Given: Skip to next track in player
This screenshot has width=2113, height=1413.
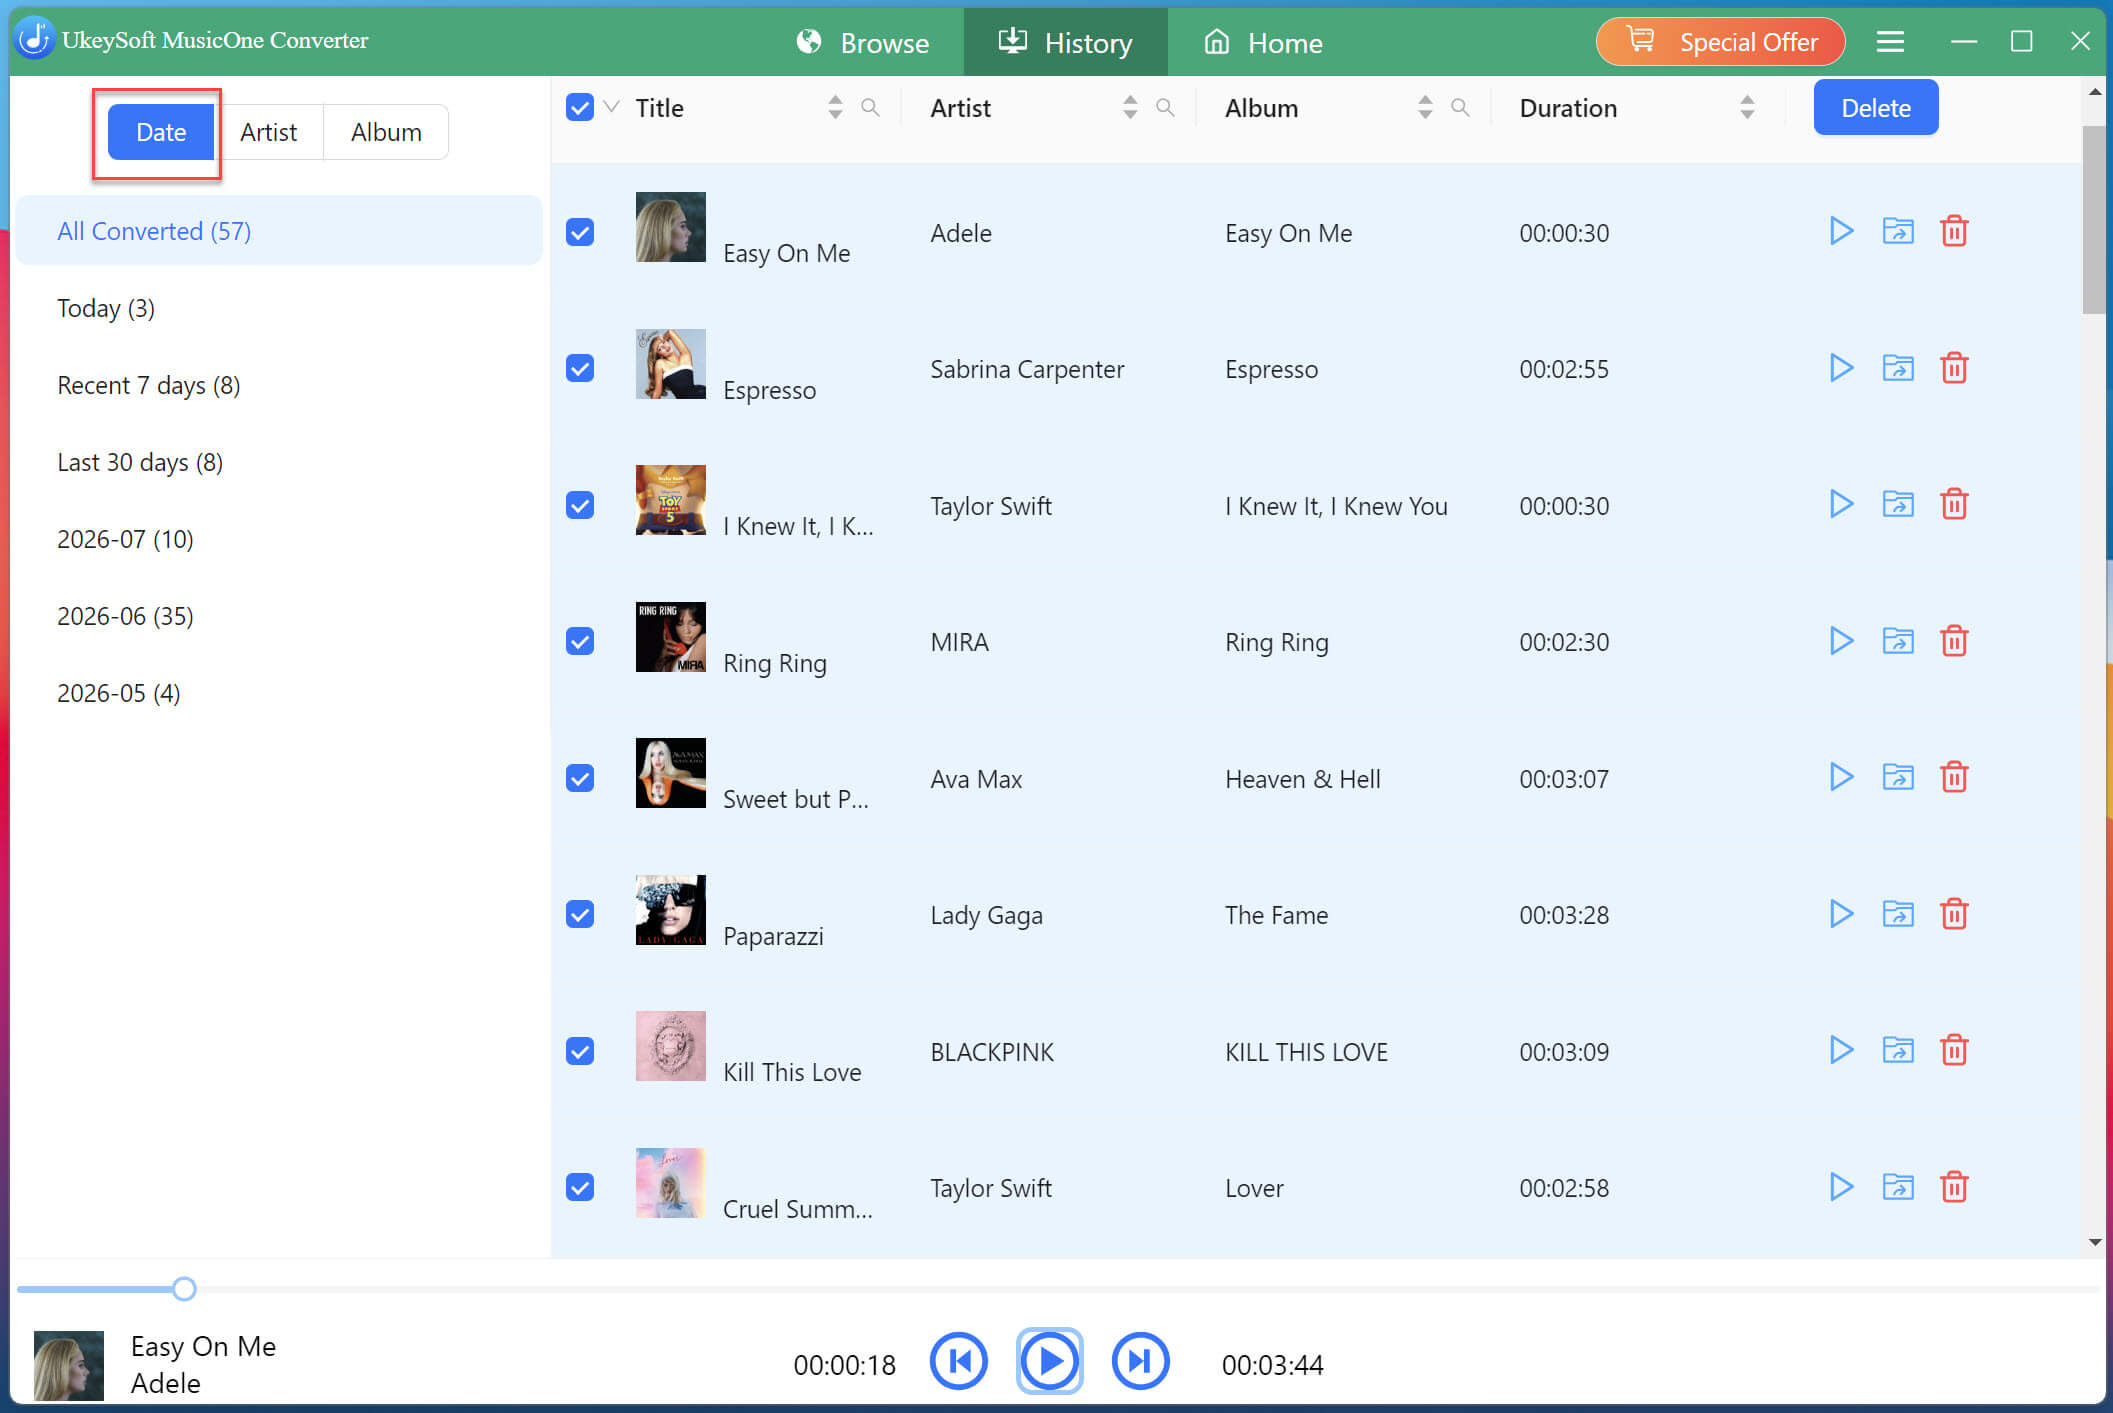Looking at the screenshot, I should pos(1140,1361).
